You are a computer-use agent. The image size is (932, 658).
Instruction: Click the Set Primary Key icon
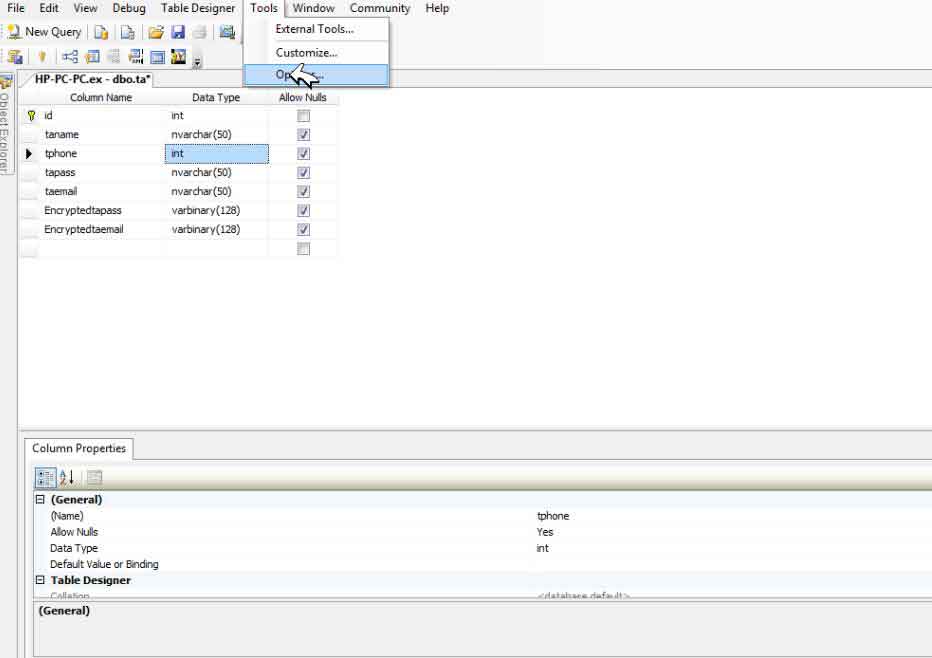[42, 57]
